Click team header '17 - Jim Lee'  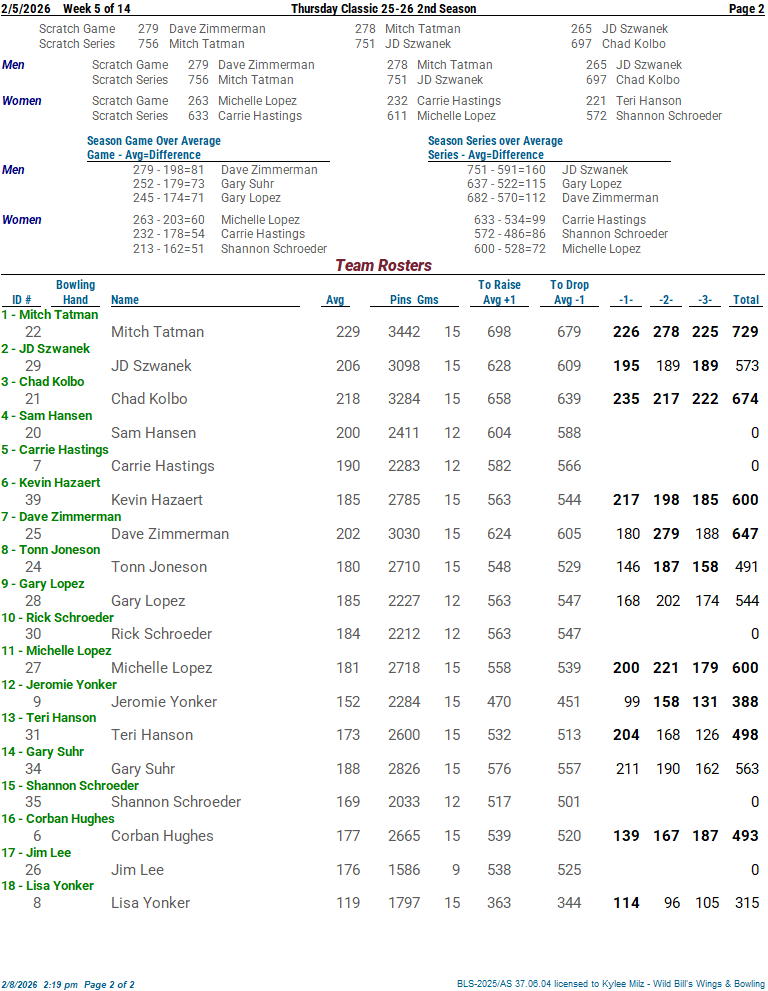coord(36,853)
